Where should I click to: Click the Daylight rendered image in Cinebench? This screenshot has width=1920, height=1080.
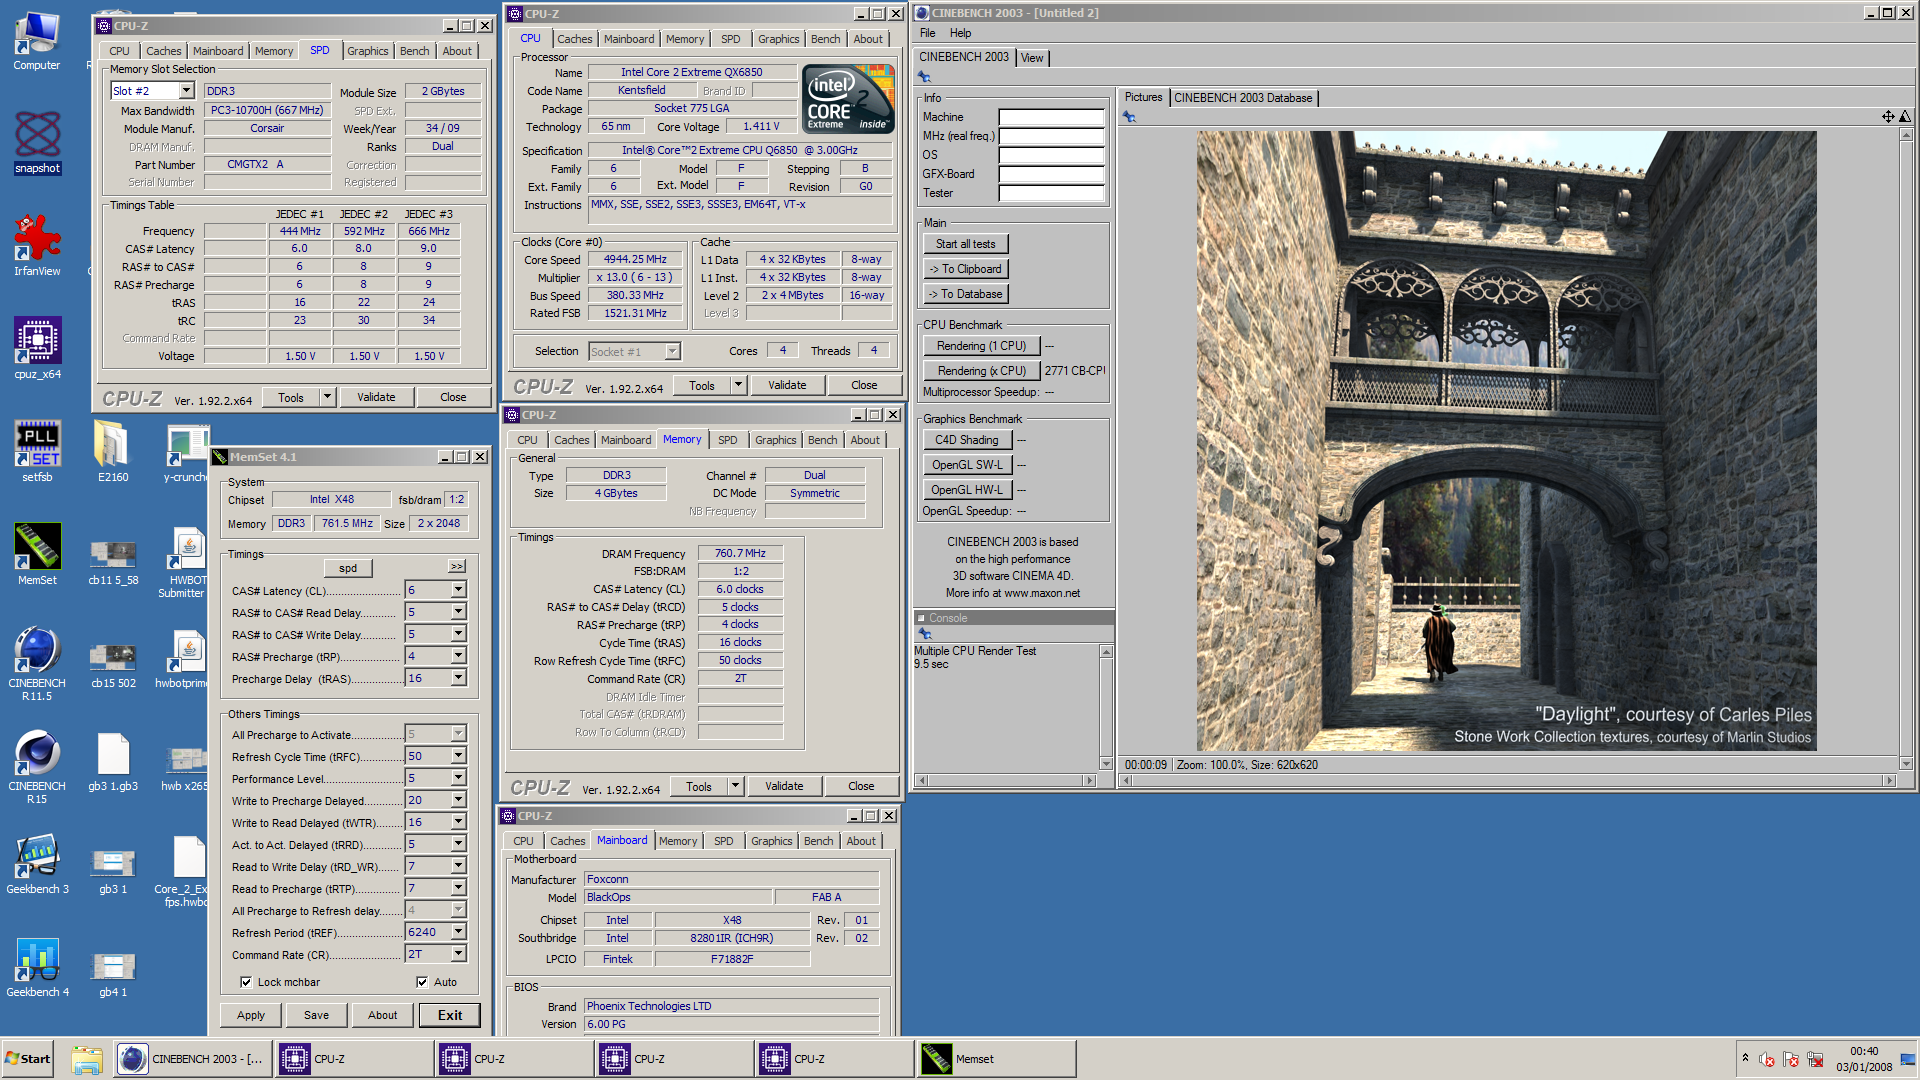click(x=1507, y=441)
